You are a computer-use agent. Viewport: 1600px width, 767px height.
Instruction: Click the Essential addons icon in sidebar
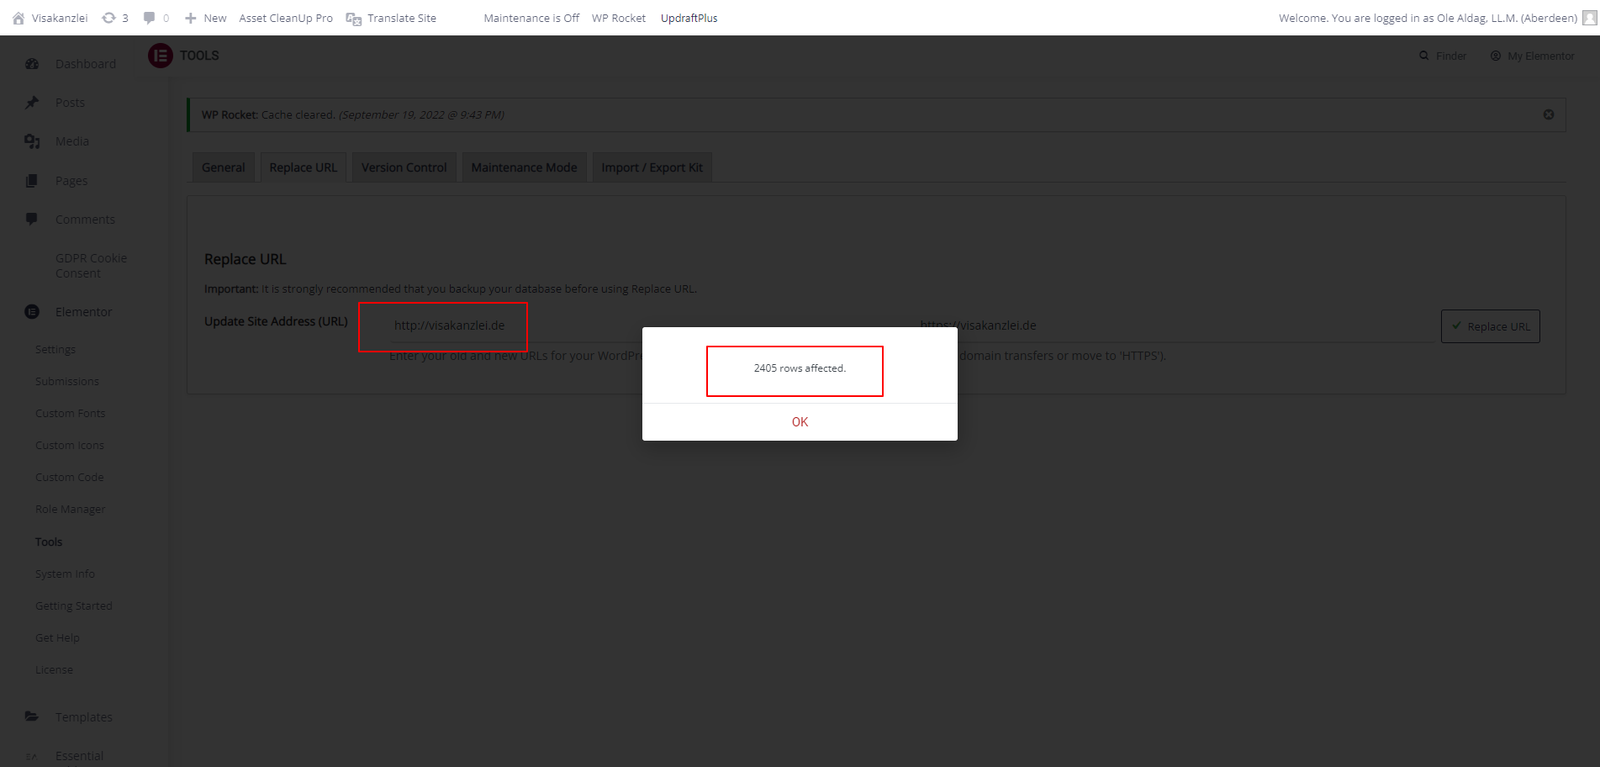pyautogui.click(x=32, y=756)
